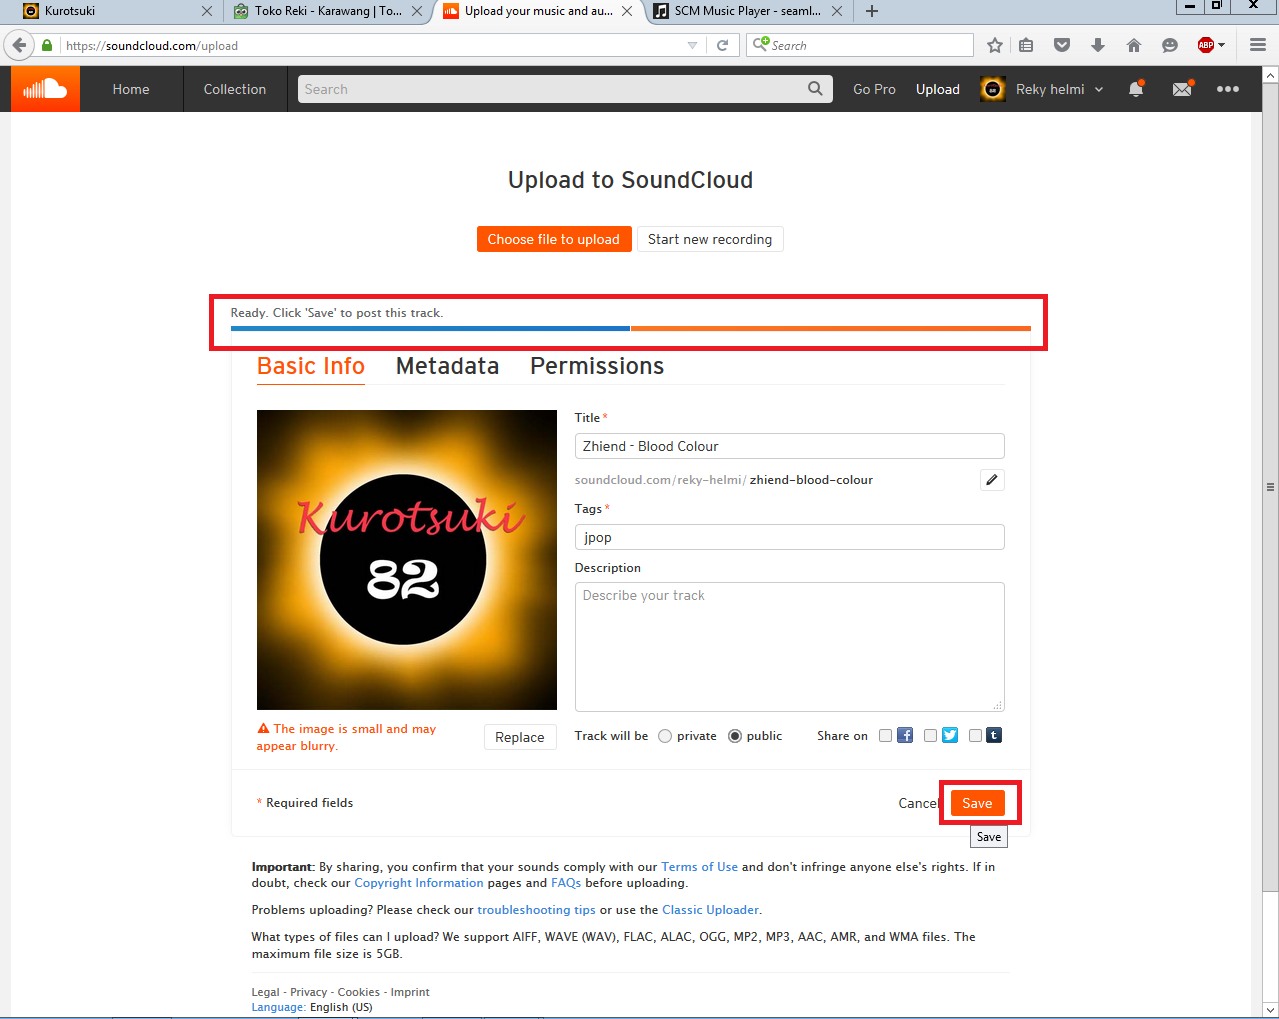
Task: Replace the track artwork image
Action: pyautogui.click(x=520, y=737)
